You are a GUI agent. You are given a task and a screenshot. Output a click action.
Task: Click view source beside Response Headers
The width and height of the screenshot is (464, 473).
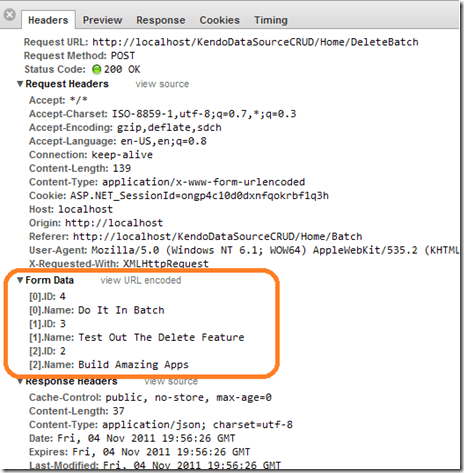pyautogui.click(x=171, y=381)
